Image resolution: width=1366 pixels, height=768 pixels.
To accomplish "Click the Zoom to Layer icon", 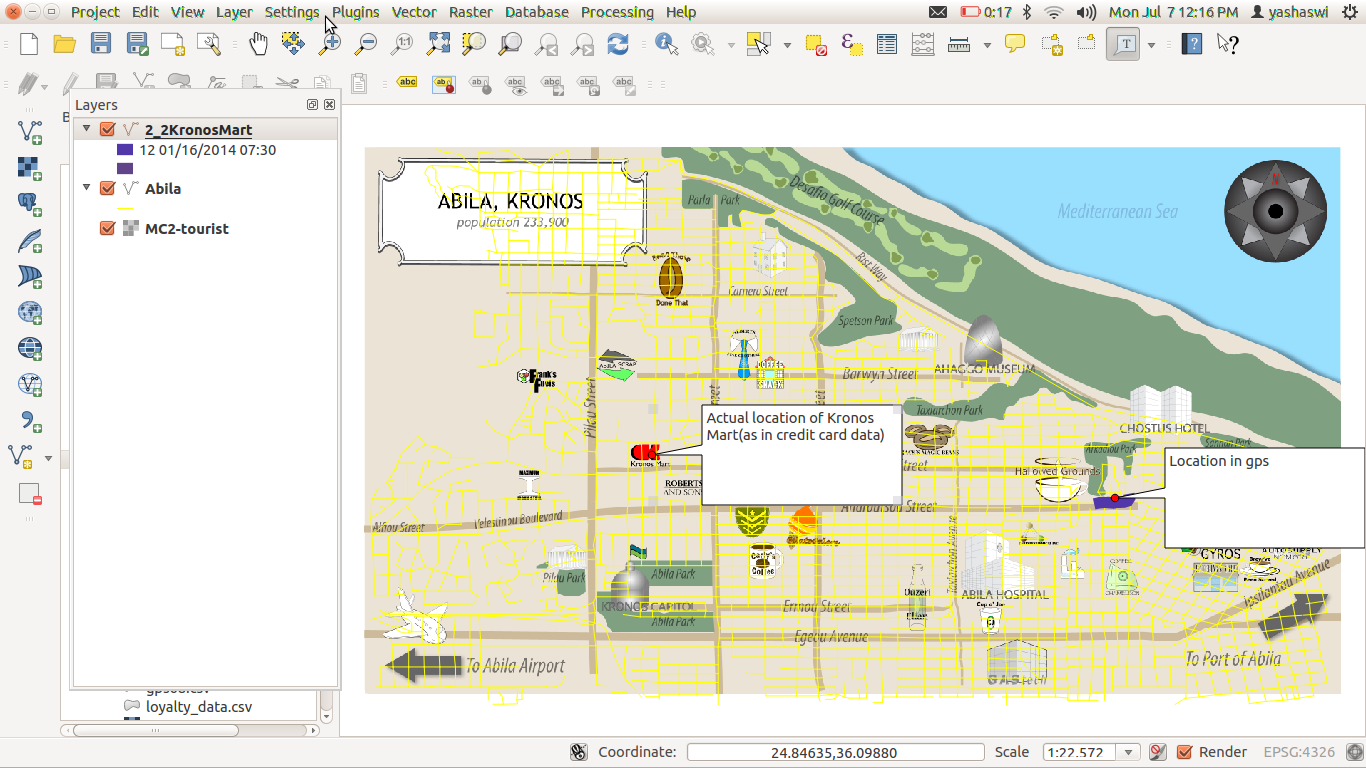I will click(x=510, y=44).
